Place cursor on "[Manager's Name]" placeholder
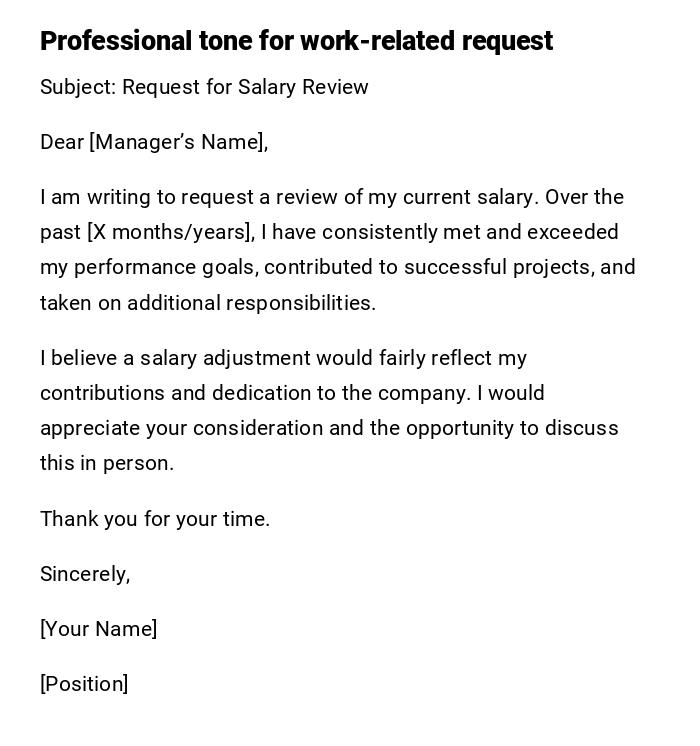700x746 pixels. point(177,142)
